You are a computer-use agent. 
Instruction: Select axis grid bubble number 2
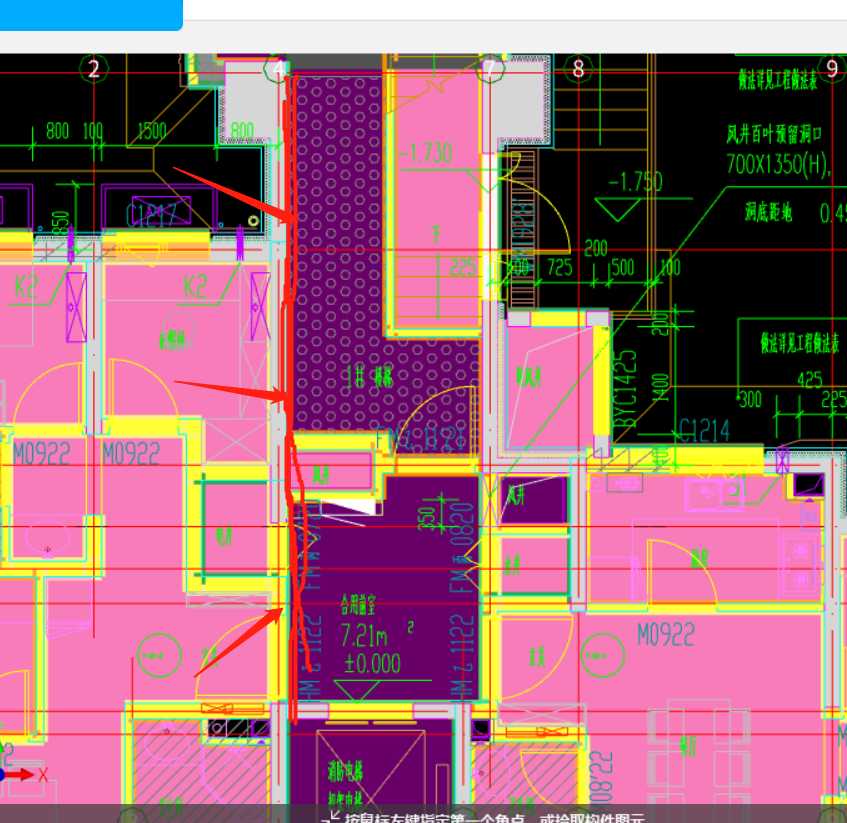[94, 69]
